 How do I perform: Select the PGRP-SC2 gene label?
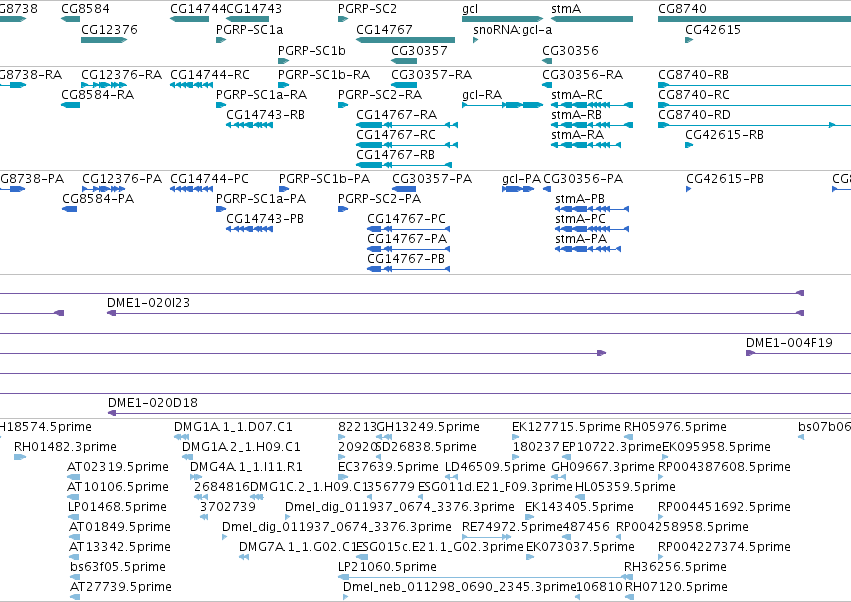(x=367, y=9)
